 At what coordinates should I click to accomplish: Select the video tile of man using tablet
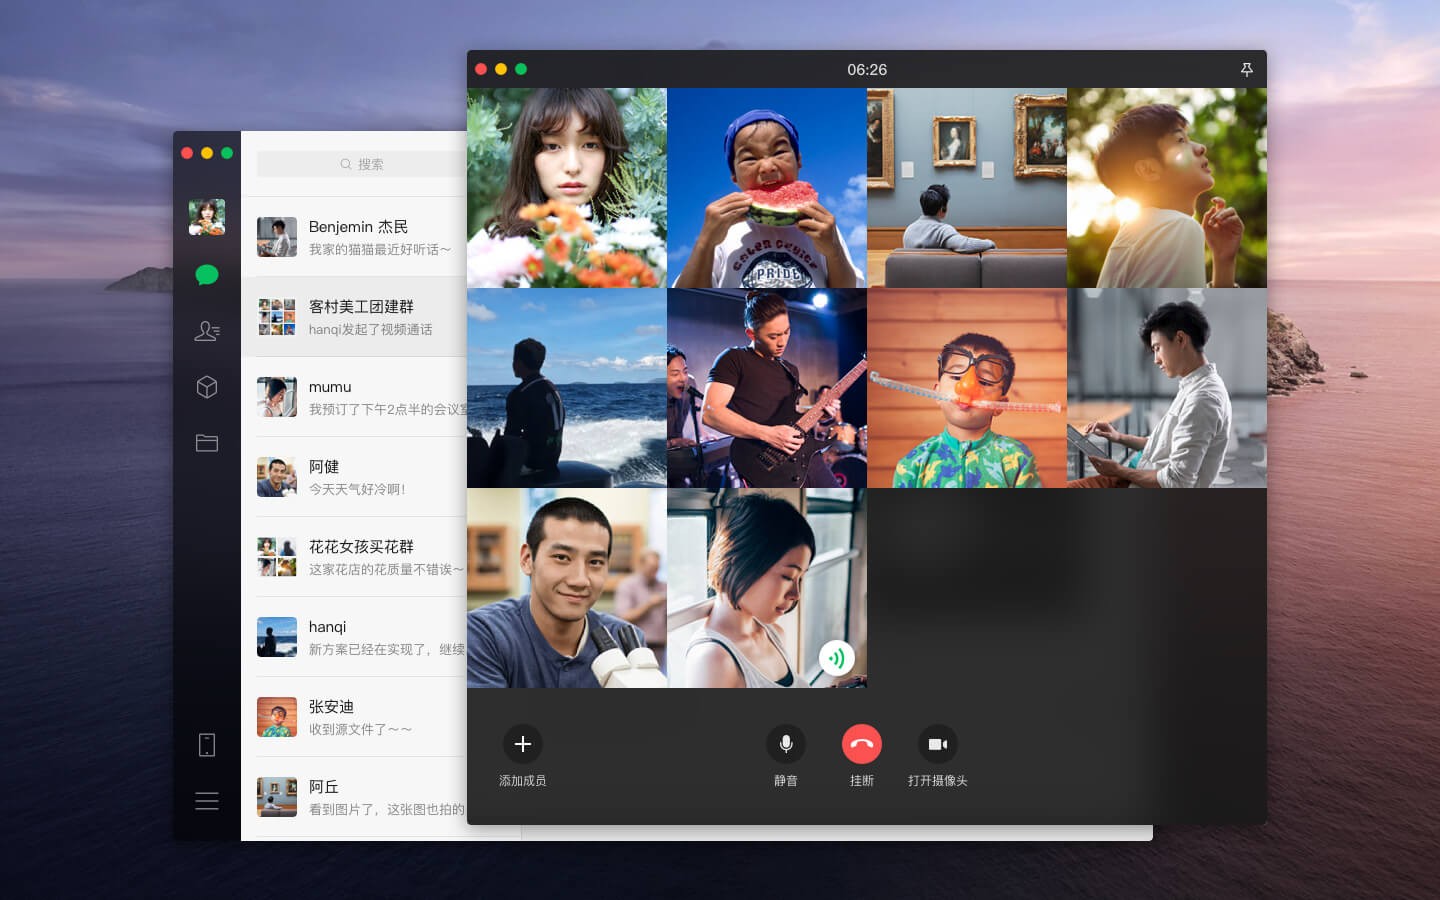pyautogui.click(x=1167, y=388)
